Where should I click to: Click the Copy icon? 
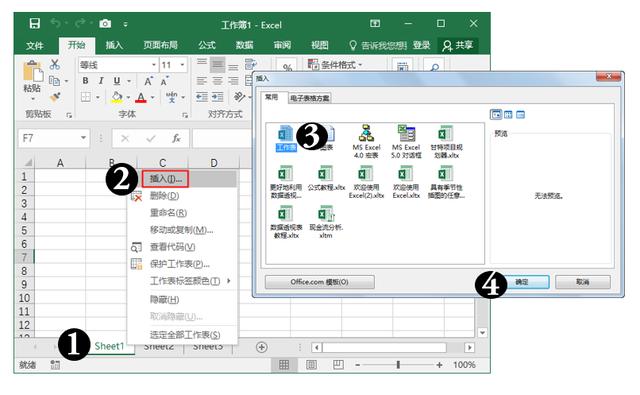tap(54, 81)
